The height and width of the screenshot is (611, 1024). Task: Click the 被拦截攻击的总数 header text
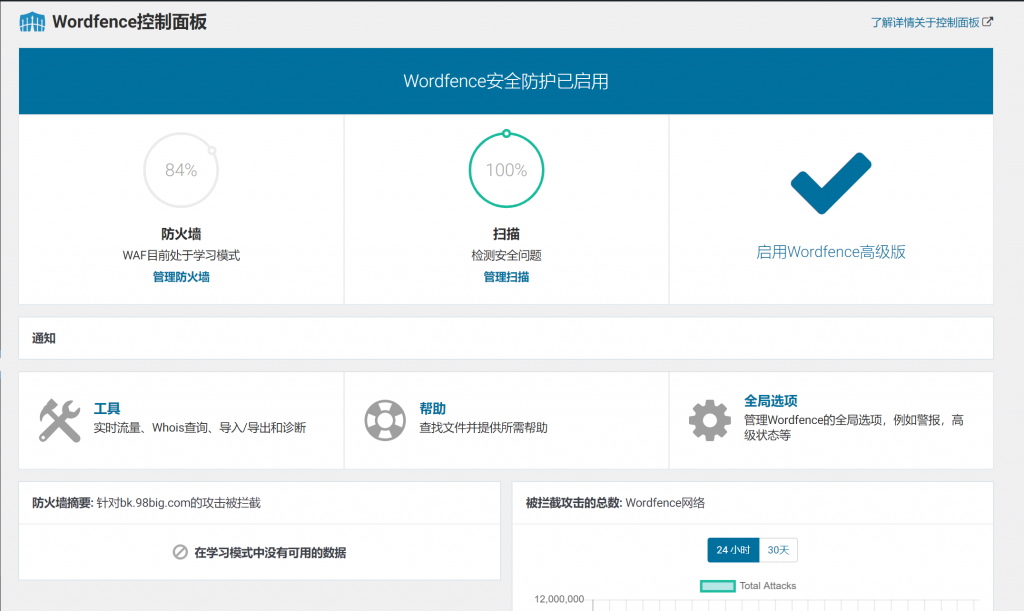pos(574,503)
